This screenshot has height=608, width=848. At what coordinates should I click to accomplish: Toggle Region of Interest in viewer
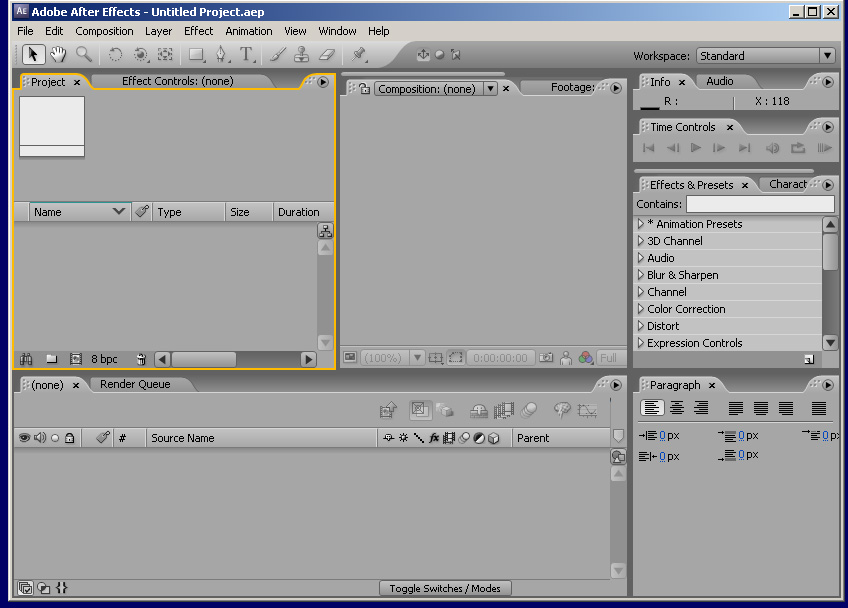(456, 358)
